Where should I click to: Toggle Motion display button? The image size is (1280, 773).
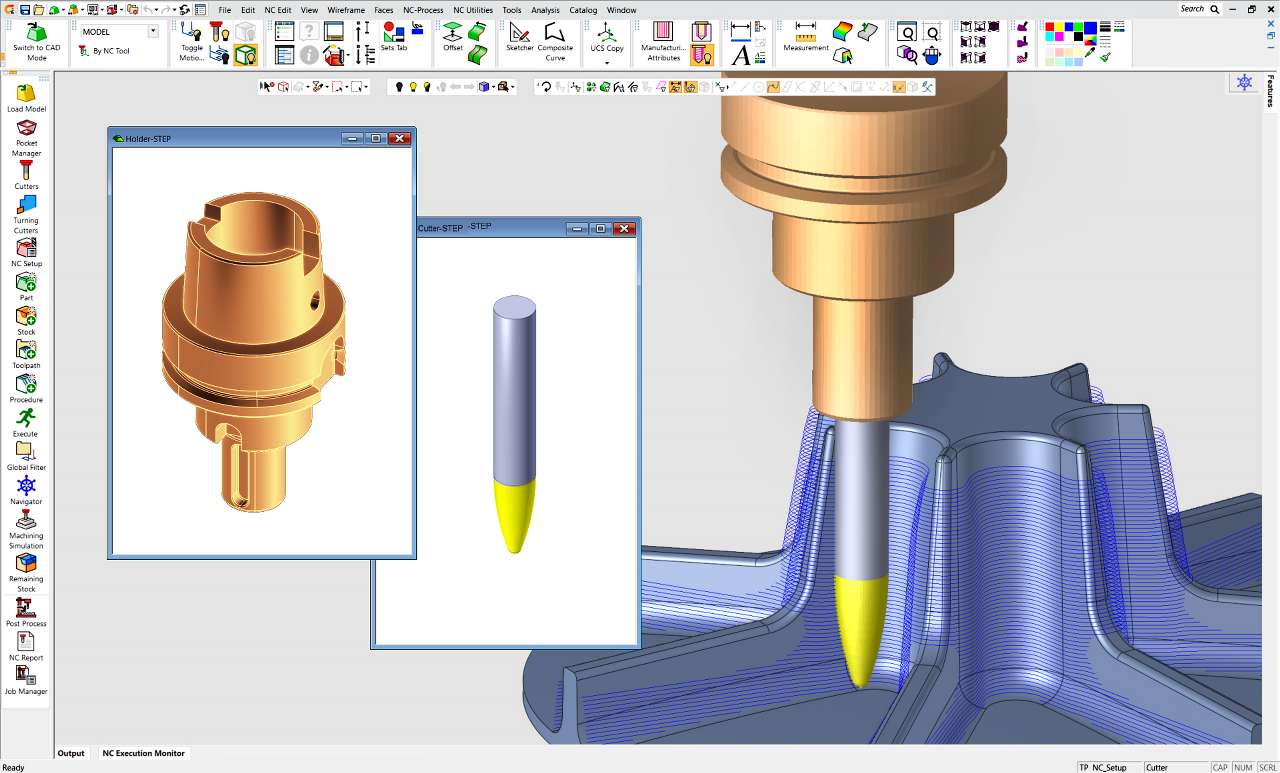[191, 42]
